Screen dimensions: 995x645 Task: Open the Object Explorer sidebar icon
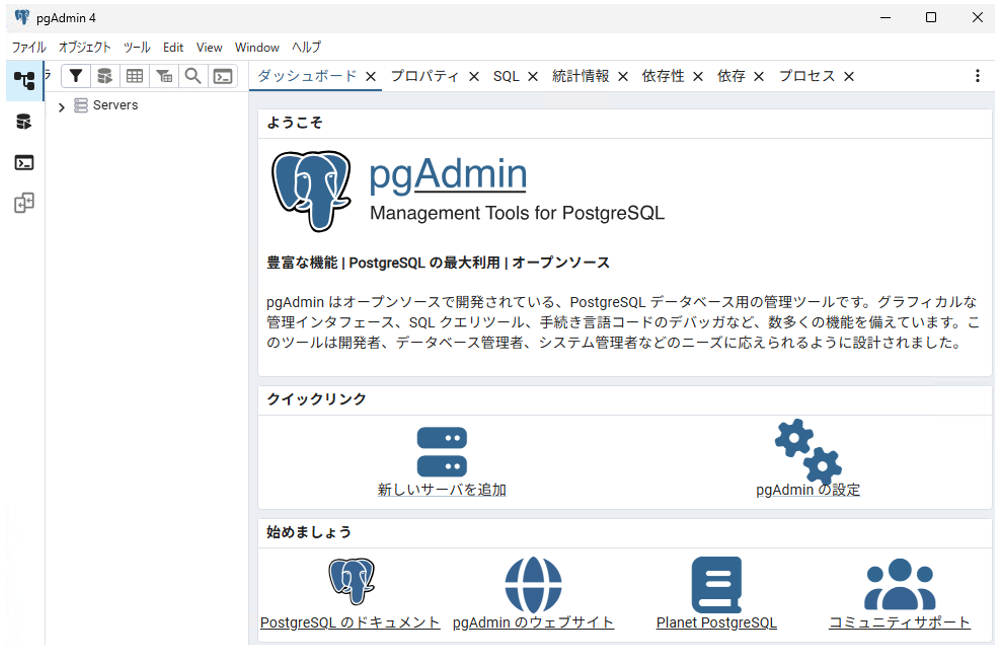click(x=24, y=80)
